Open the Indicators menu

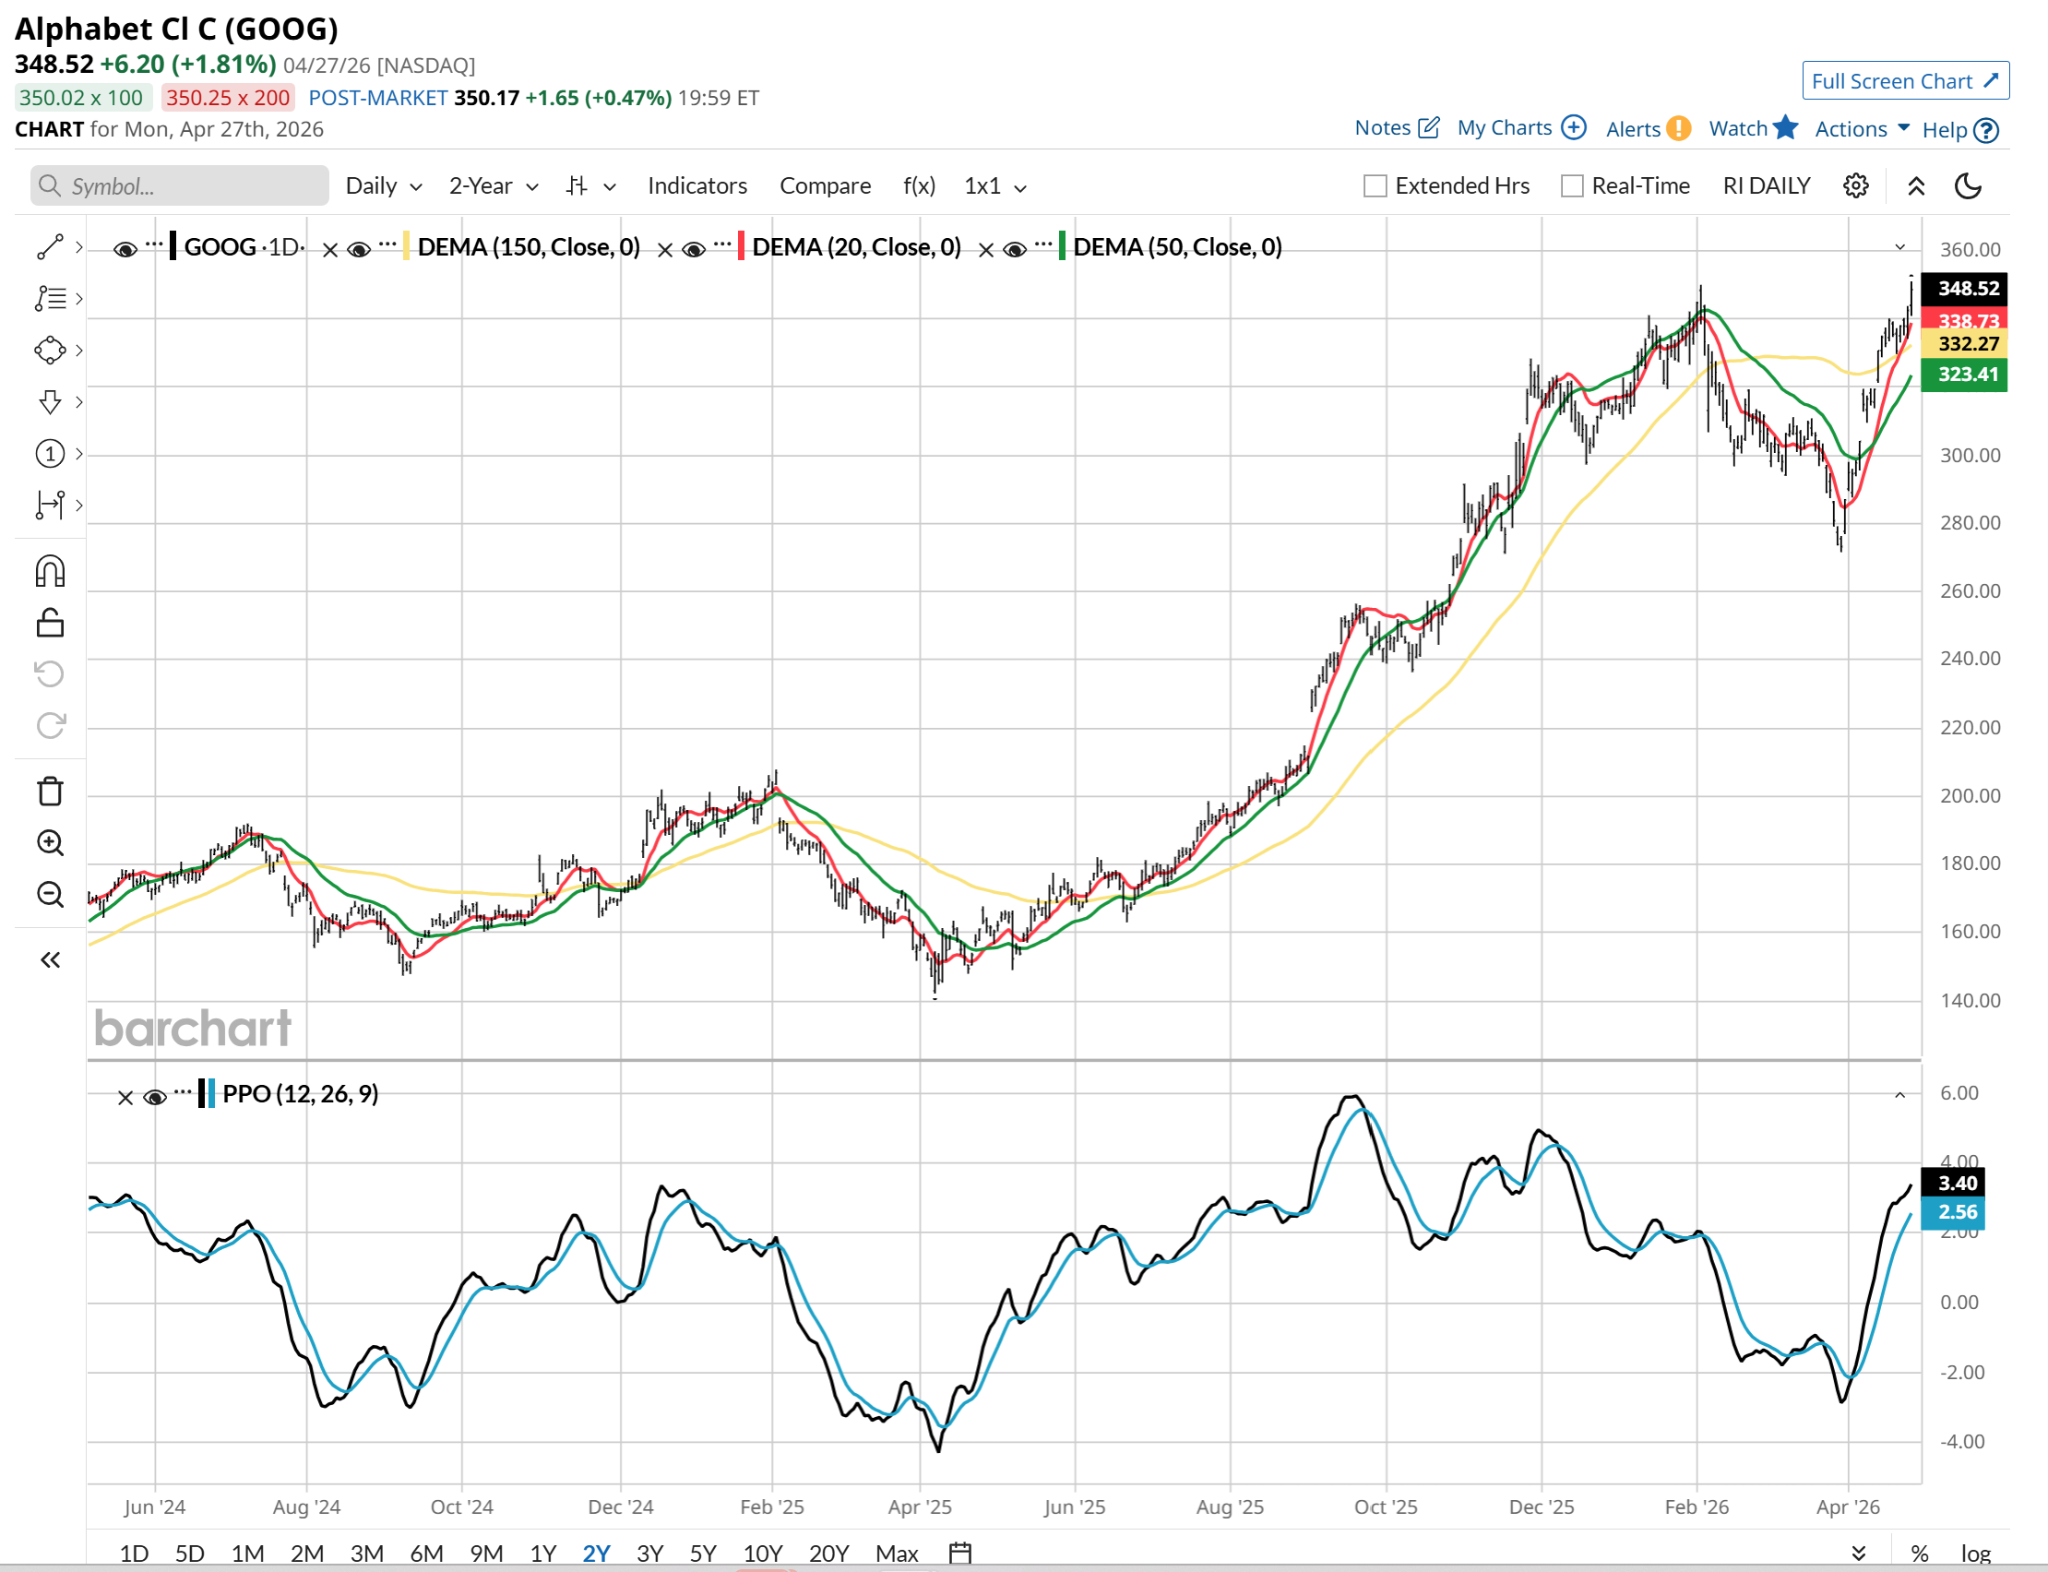tap(697, 186)
